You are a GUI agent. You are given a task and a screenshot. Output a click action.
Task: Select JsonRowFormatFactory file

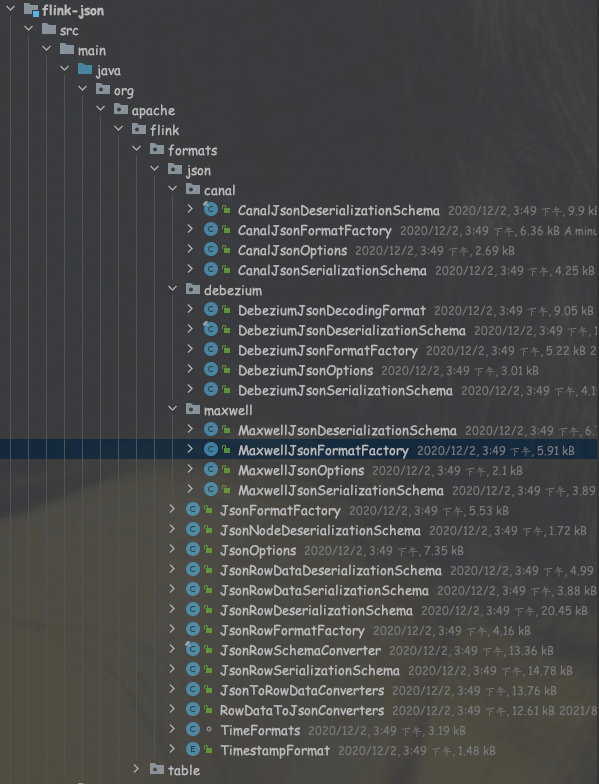click(x=292, y=630)
